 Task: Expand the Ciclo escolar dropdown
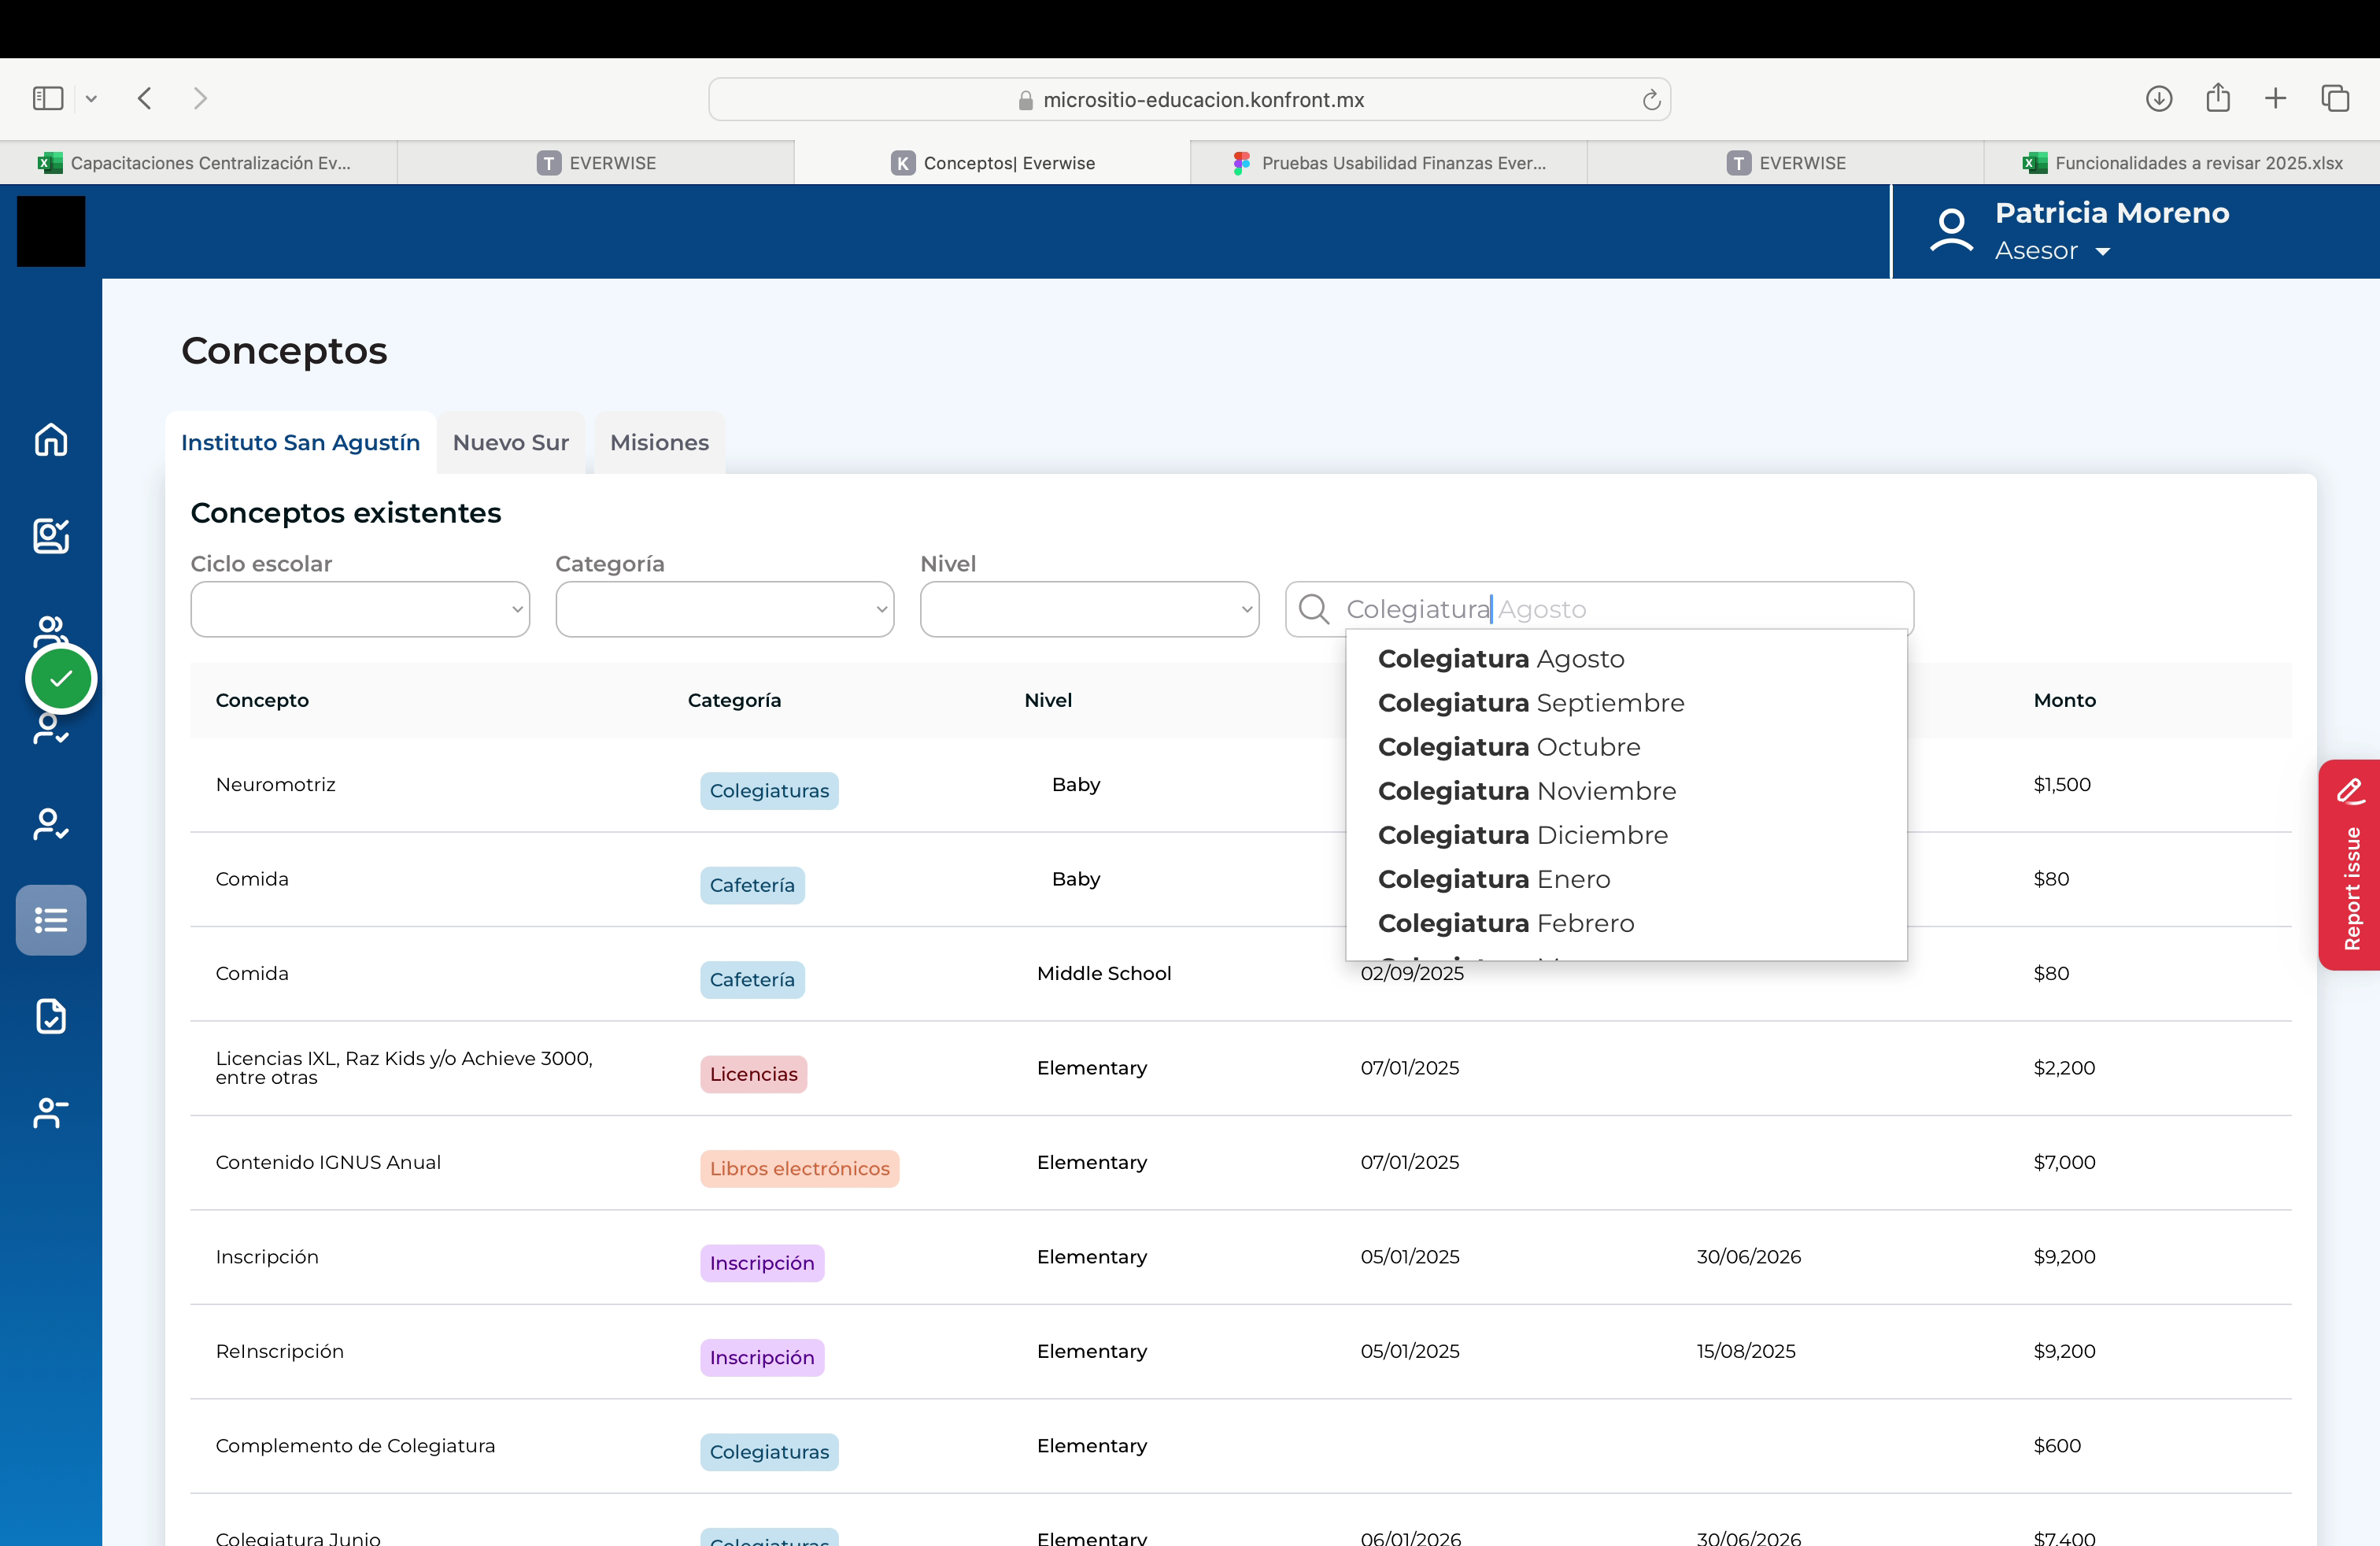360,608
